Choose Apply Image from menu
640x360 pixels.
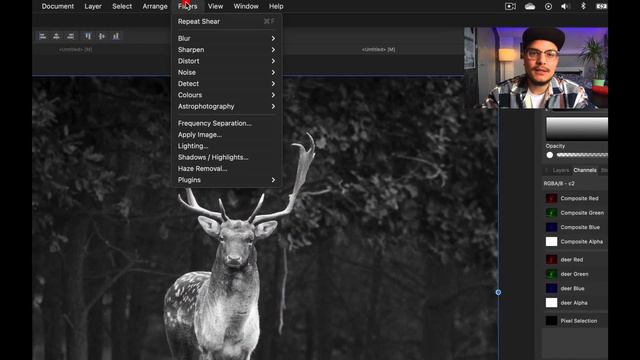(x=227, y=135)
